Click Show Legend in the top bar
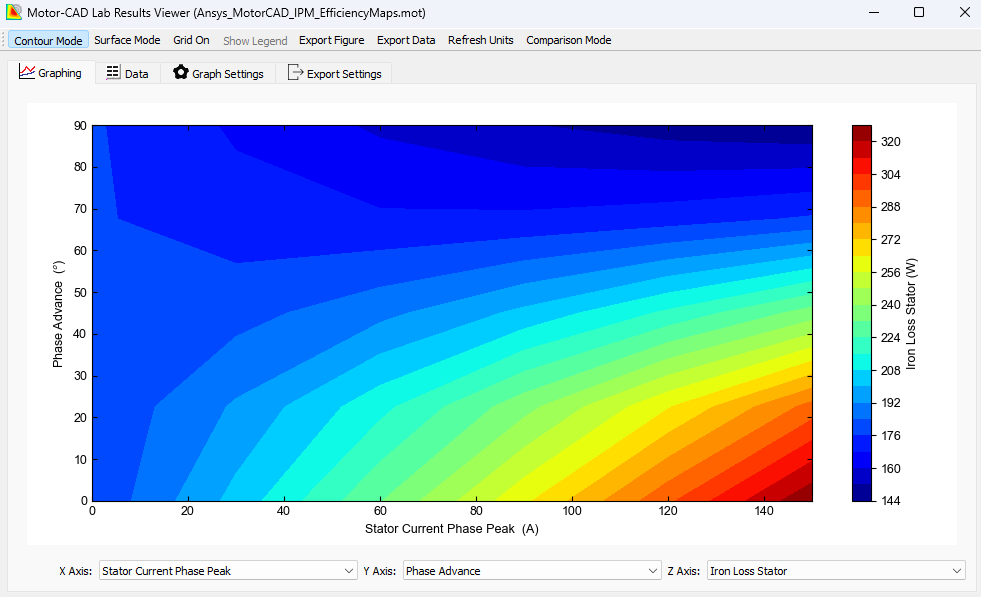The height and width of the screenshot is (597, 981). point(255,40)
